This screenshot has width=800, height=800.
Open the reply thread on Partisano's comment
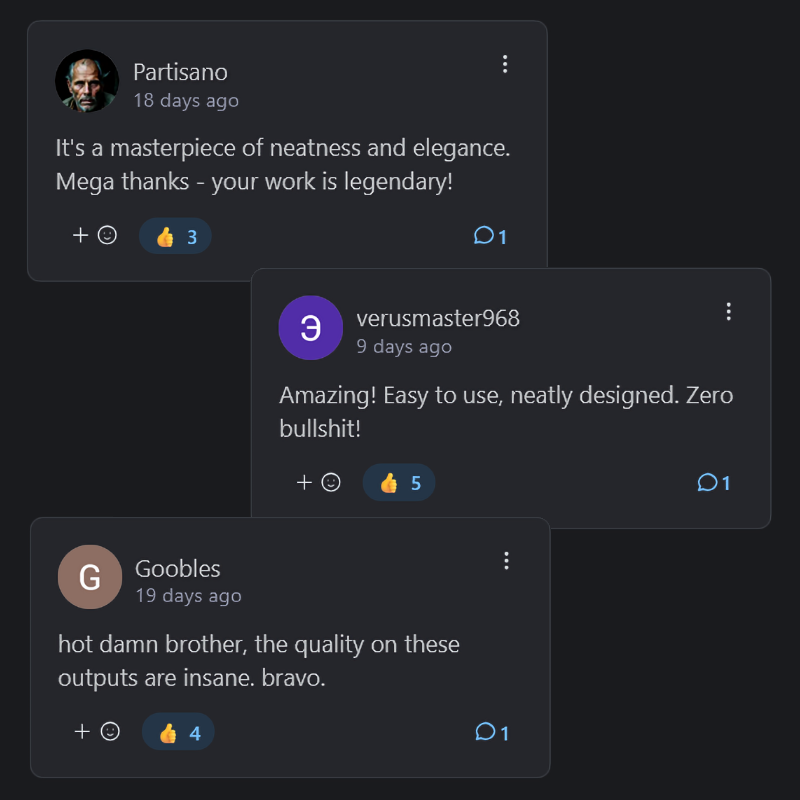491,237
